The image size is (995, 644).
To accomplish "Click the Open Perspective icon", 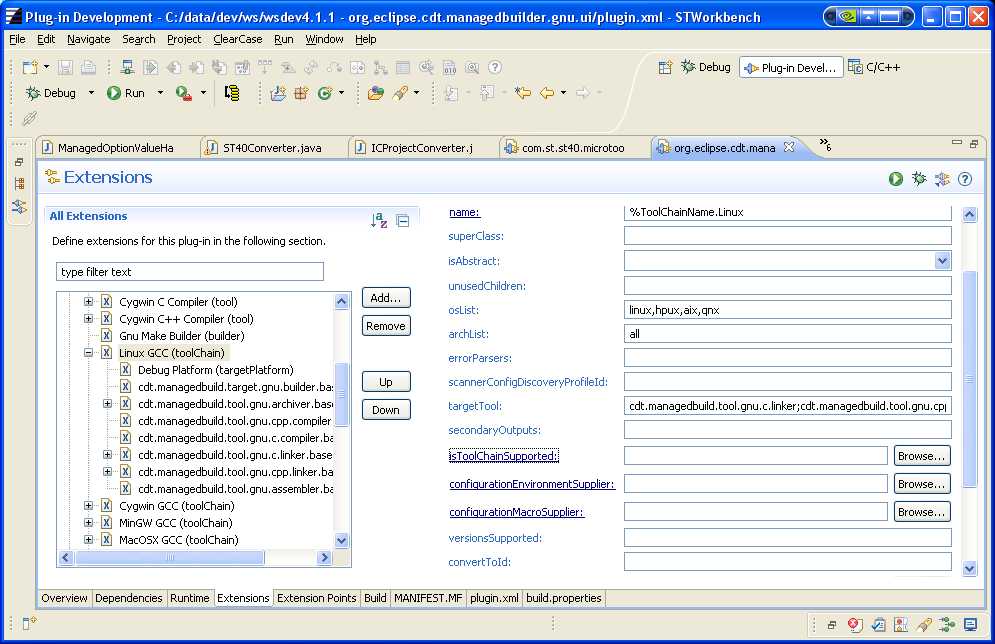I will click(665, 67).
